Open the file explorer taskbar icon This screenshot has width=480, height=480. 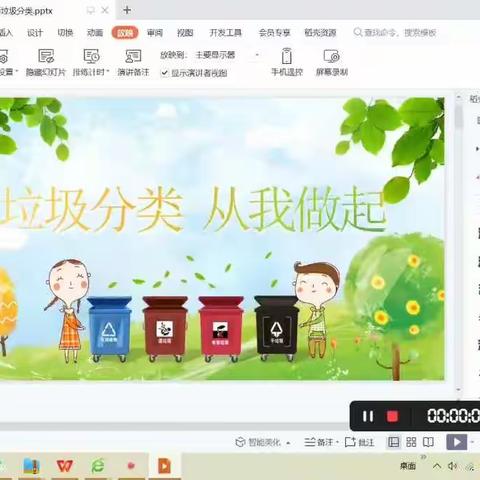pos(32,466)
